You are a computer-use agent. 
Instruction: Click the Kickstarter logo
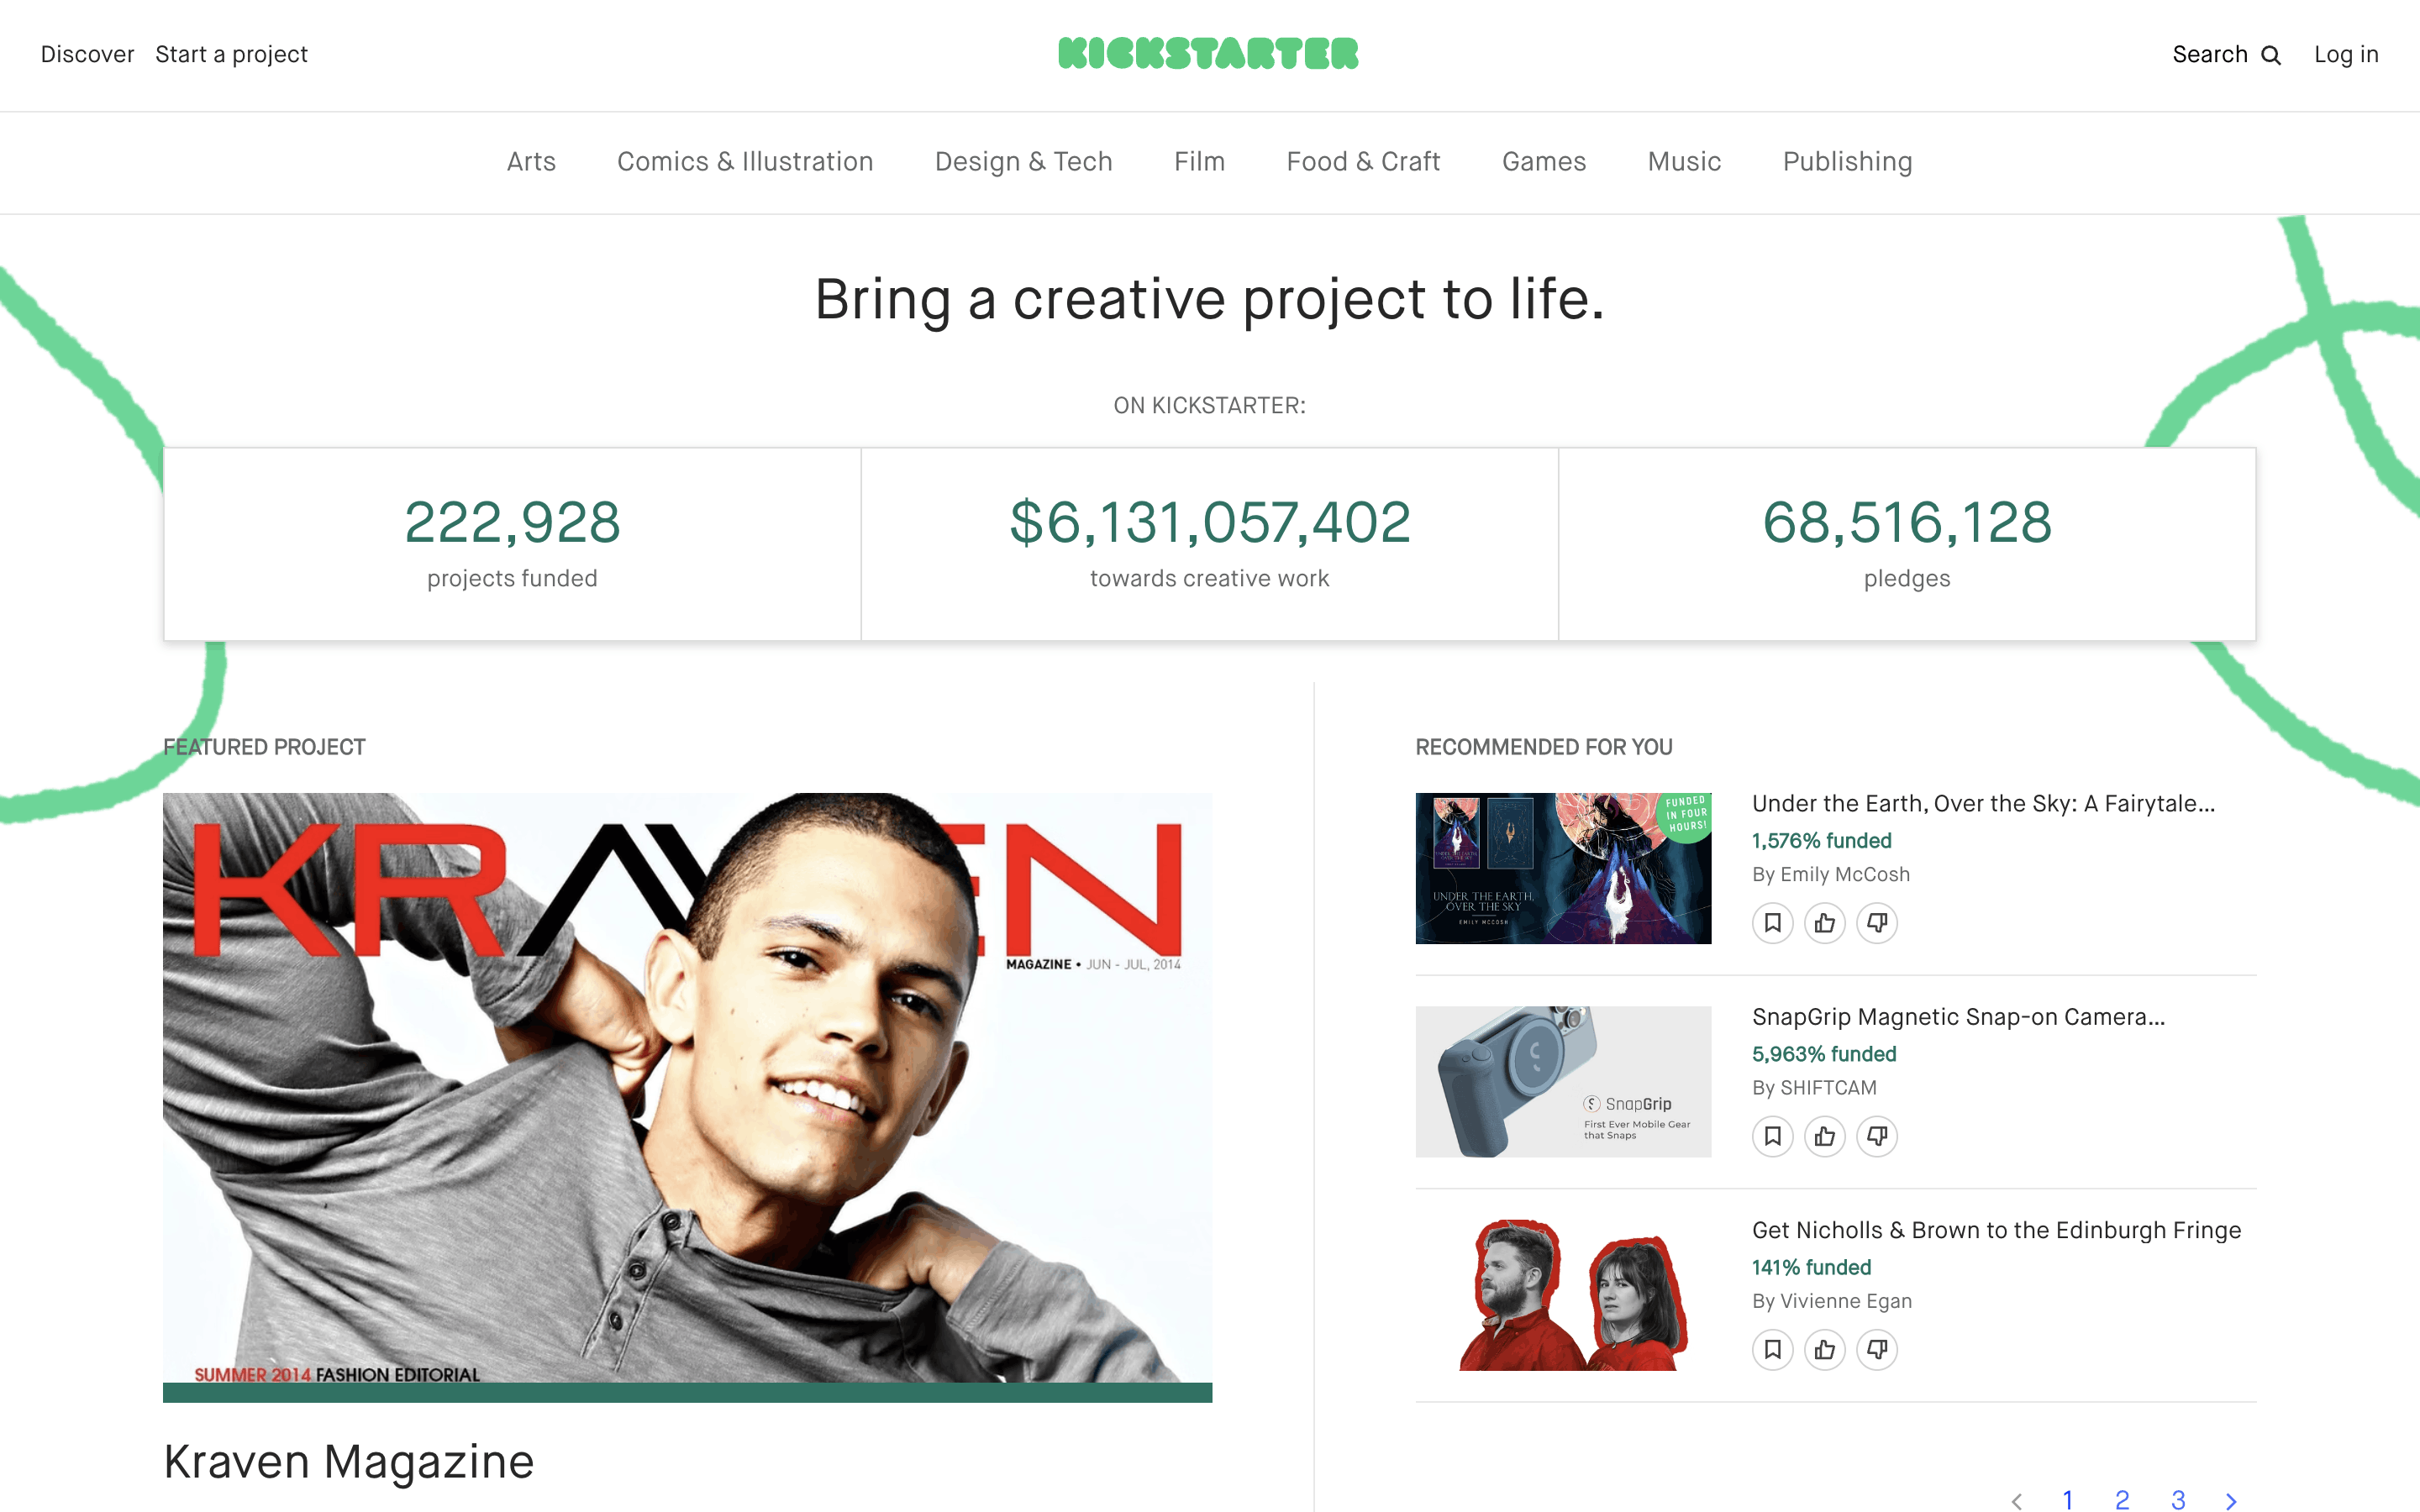[1209, 53]
